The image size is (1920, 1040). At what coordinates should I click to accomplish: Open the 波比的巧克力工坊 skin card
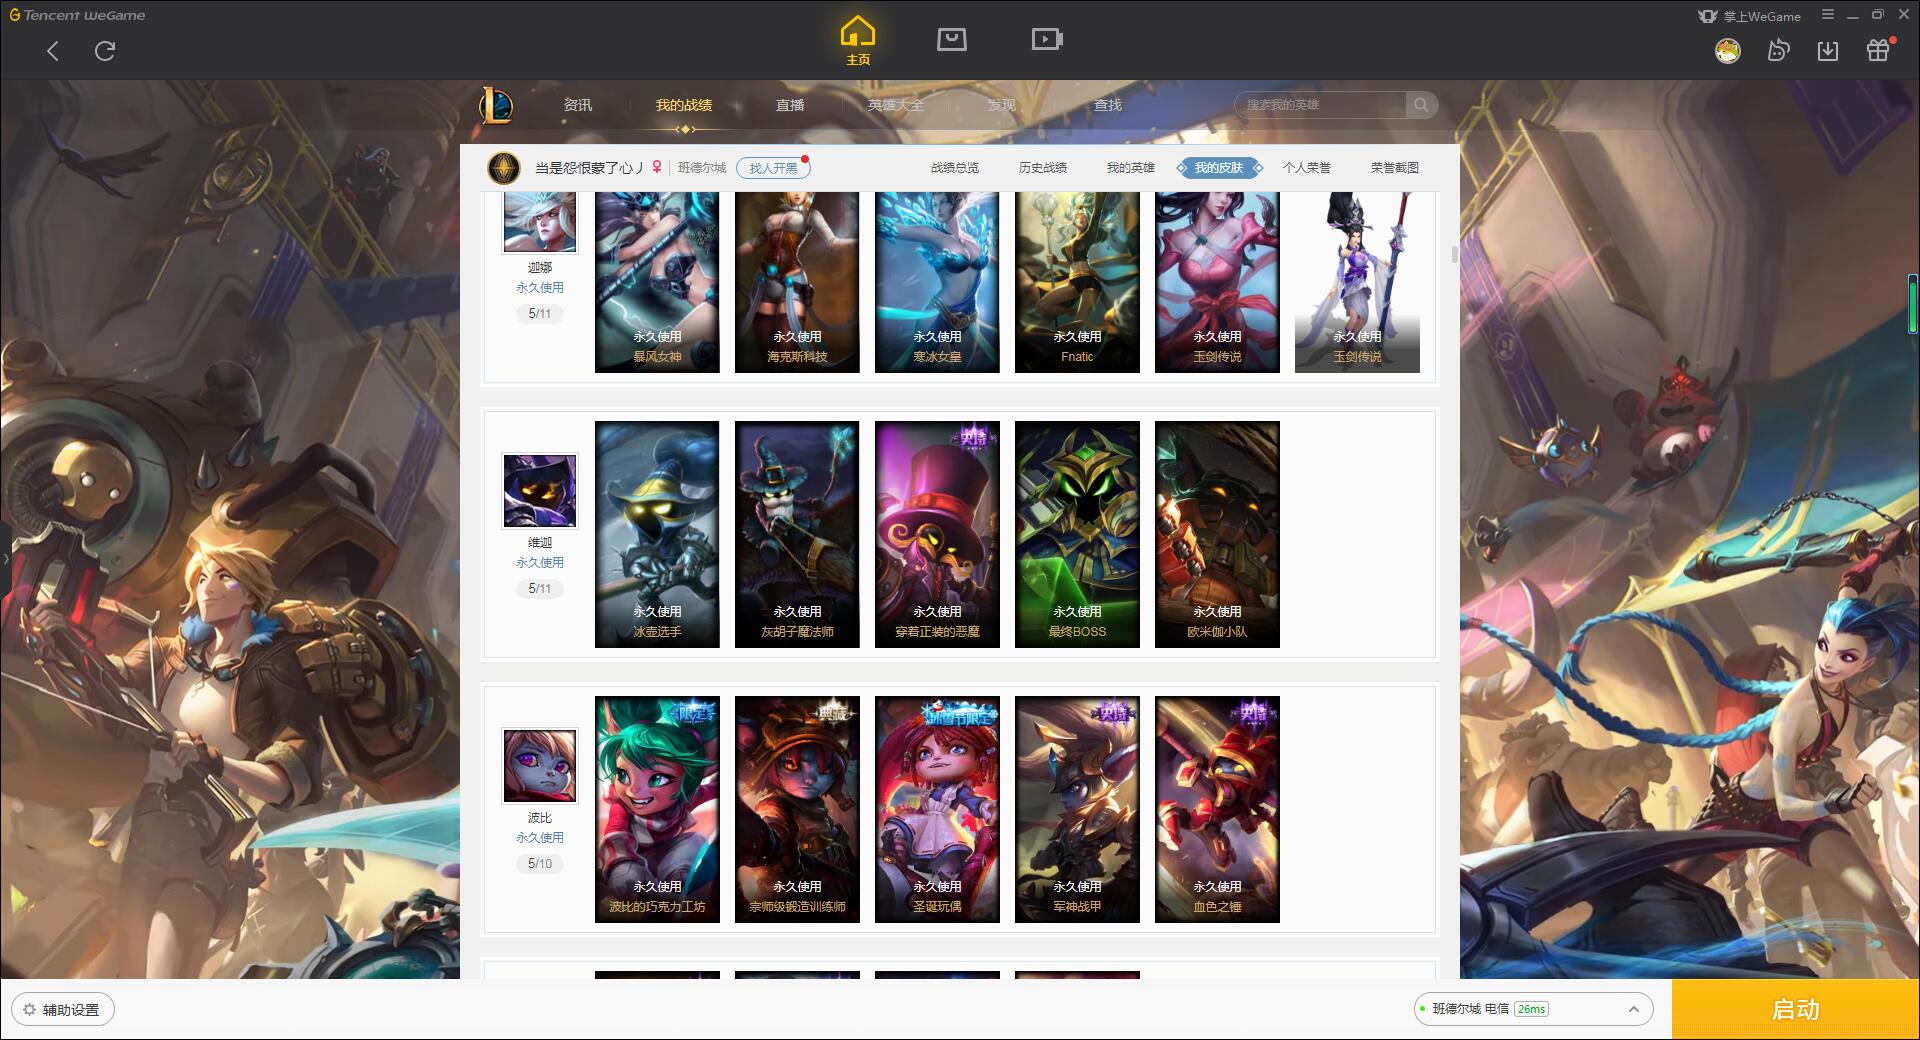[657, 809]
